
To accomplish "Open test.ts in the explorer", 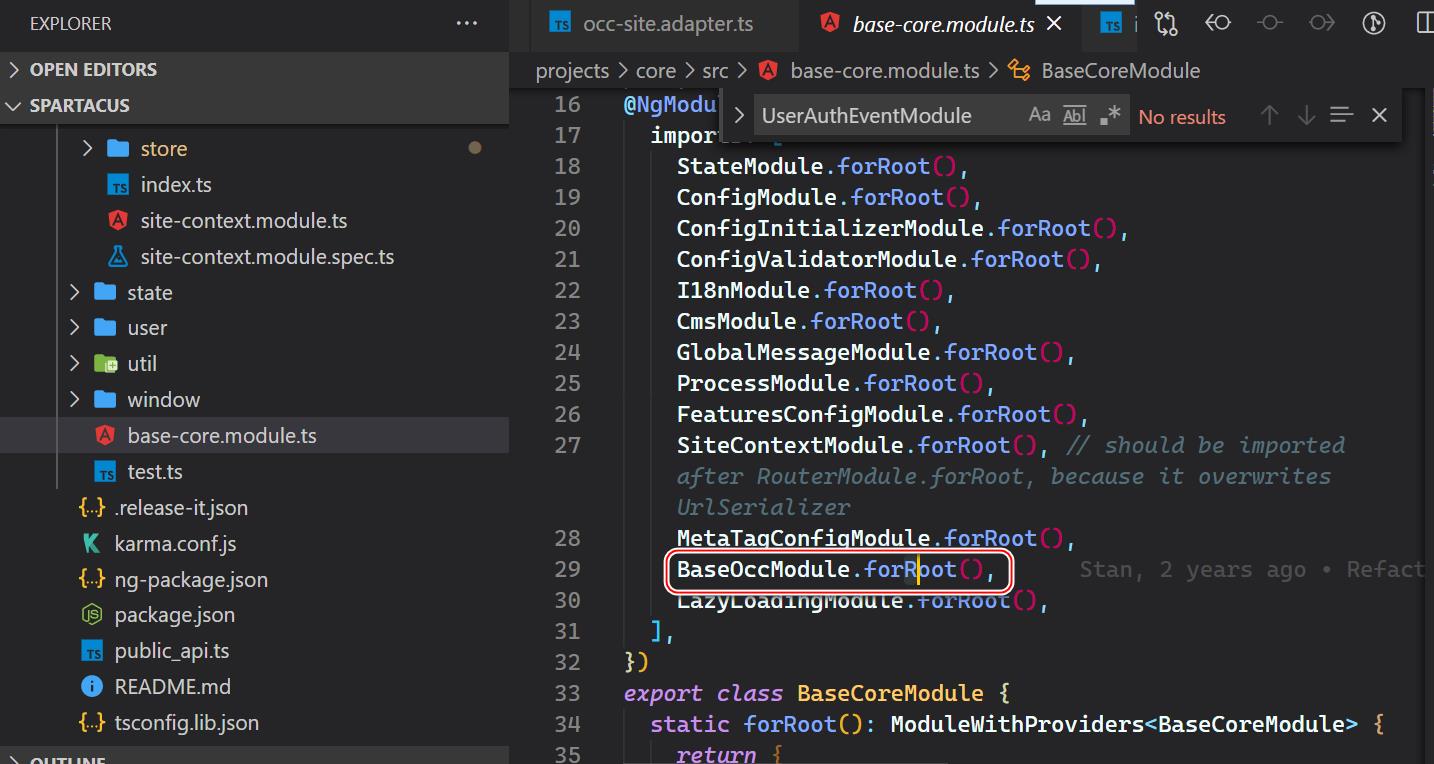I will [155, 472].
